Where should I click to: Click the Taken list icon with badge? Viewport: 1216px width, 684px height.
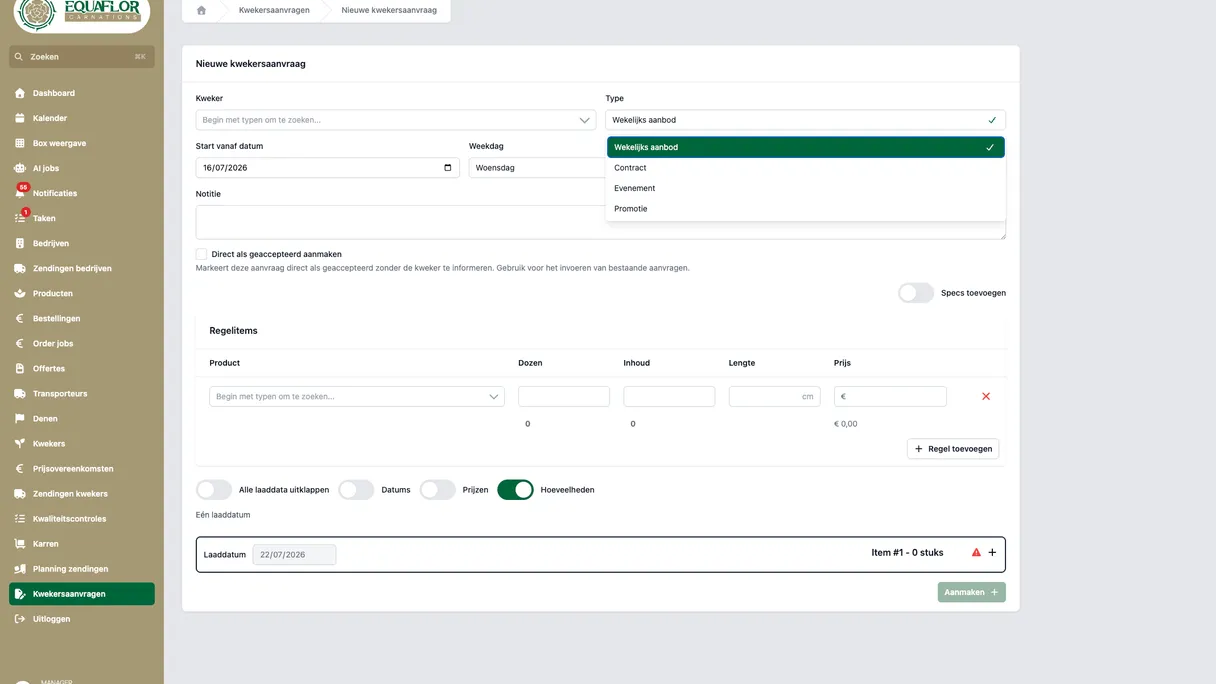click(x=19, y=217)
